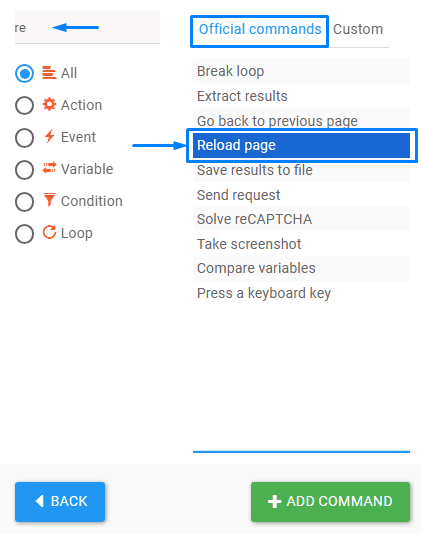Click the Condition funnel icon
The width and height of the screenshot is (421, 534).
coord(49,200)
